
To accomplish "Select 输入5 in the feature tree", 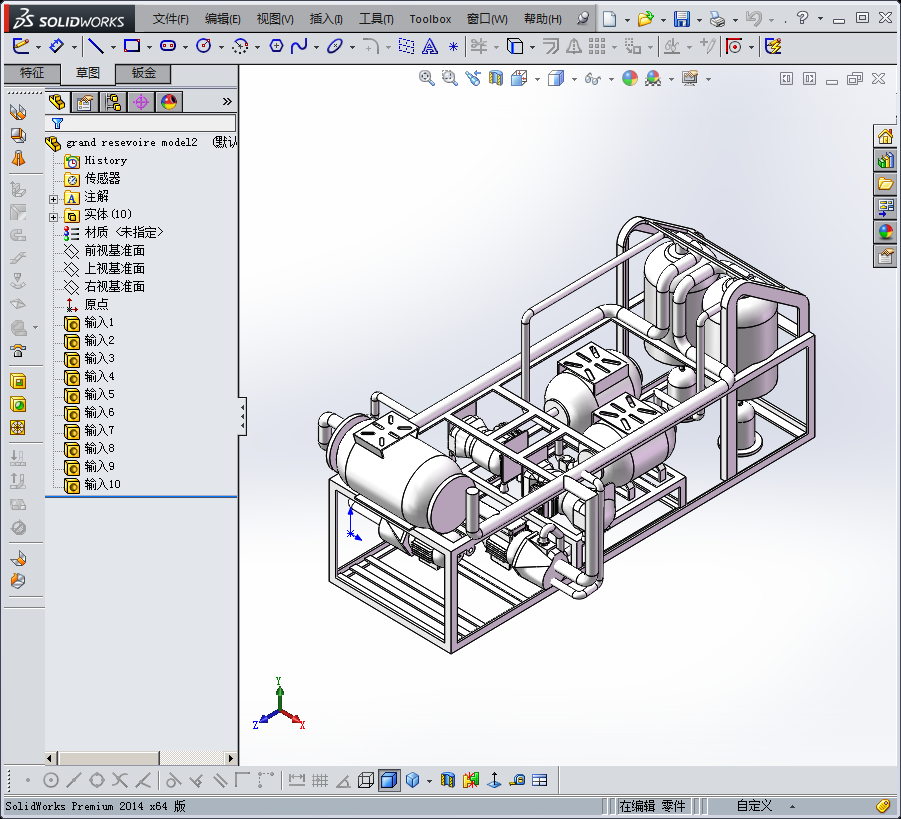I will (99, 394).
